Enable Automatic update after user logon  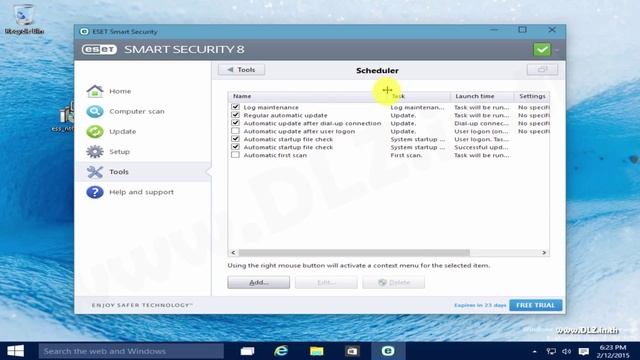click(235, 131)
